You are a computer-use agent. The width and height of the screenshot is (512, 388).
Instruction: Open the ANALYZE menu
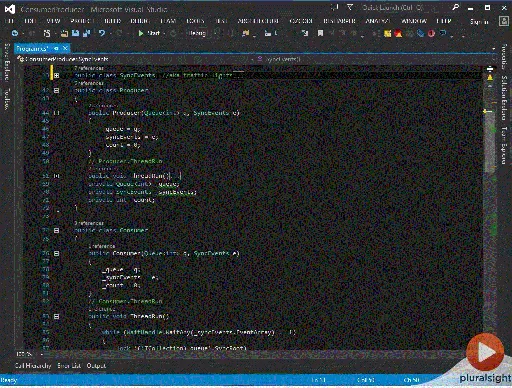click(377, 21)
